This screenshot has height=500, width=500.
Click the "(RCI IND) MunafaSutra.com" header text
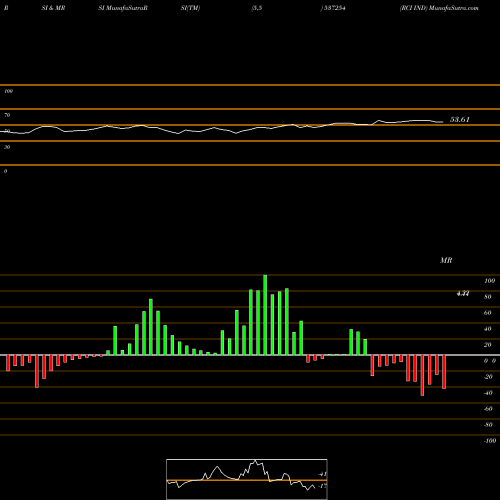click(439, 8)
